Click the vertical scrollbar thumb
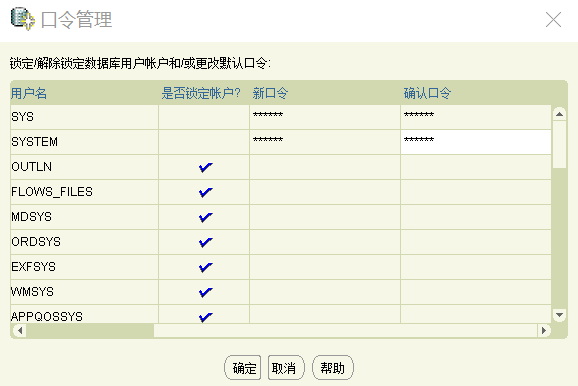 559,145
